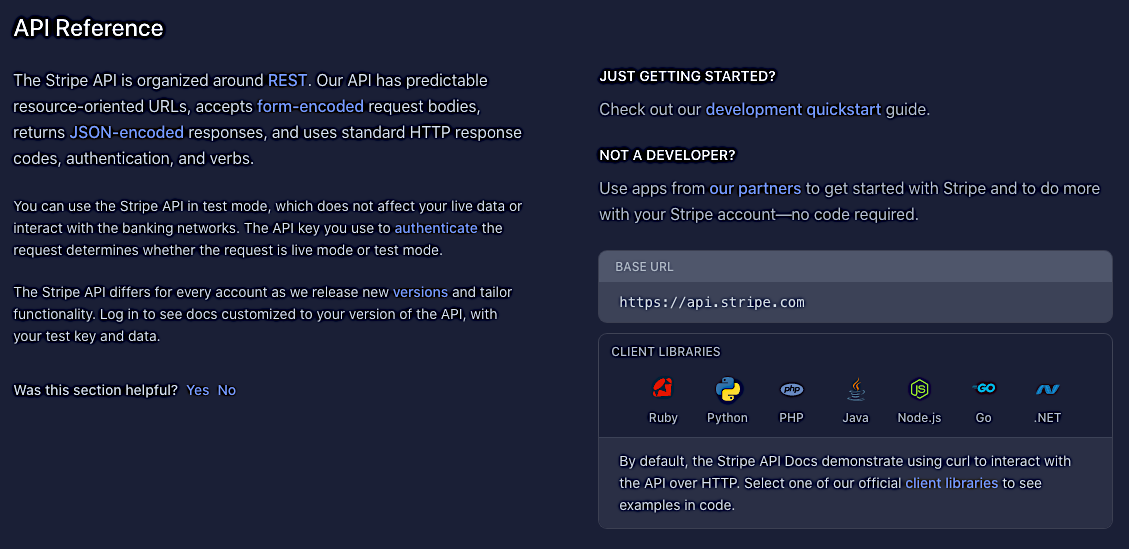Open the JSON-encoded link
The width and height of the screenshot is (1129, 549).
click(127, 133)
